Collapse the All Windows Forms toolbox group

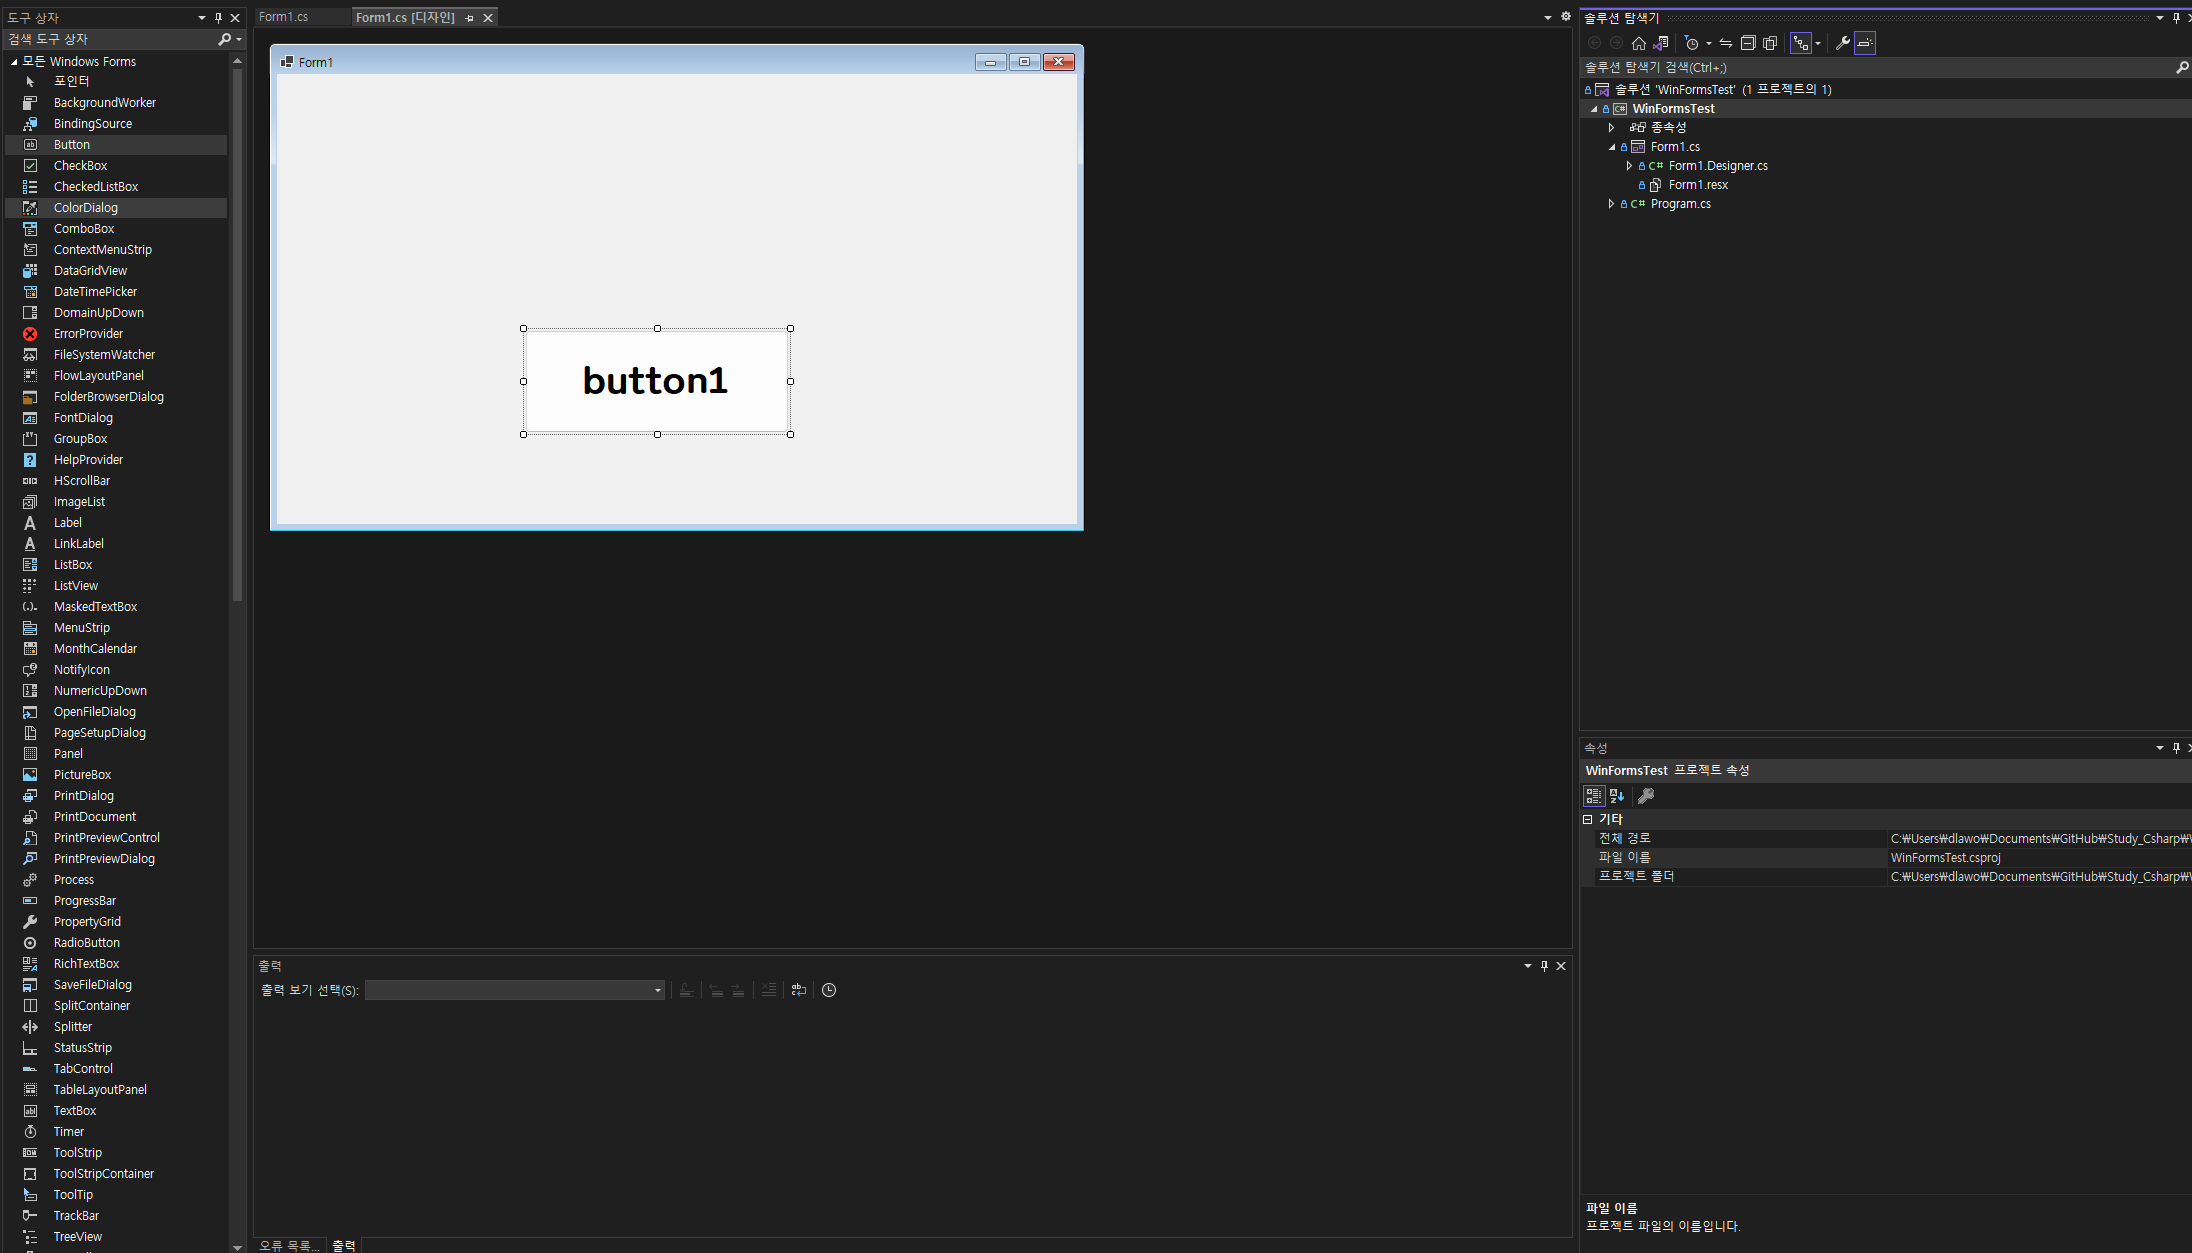(x=14, y=62)
